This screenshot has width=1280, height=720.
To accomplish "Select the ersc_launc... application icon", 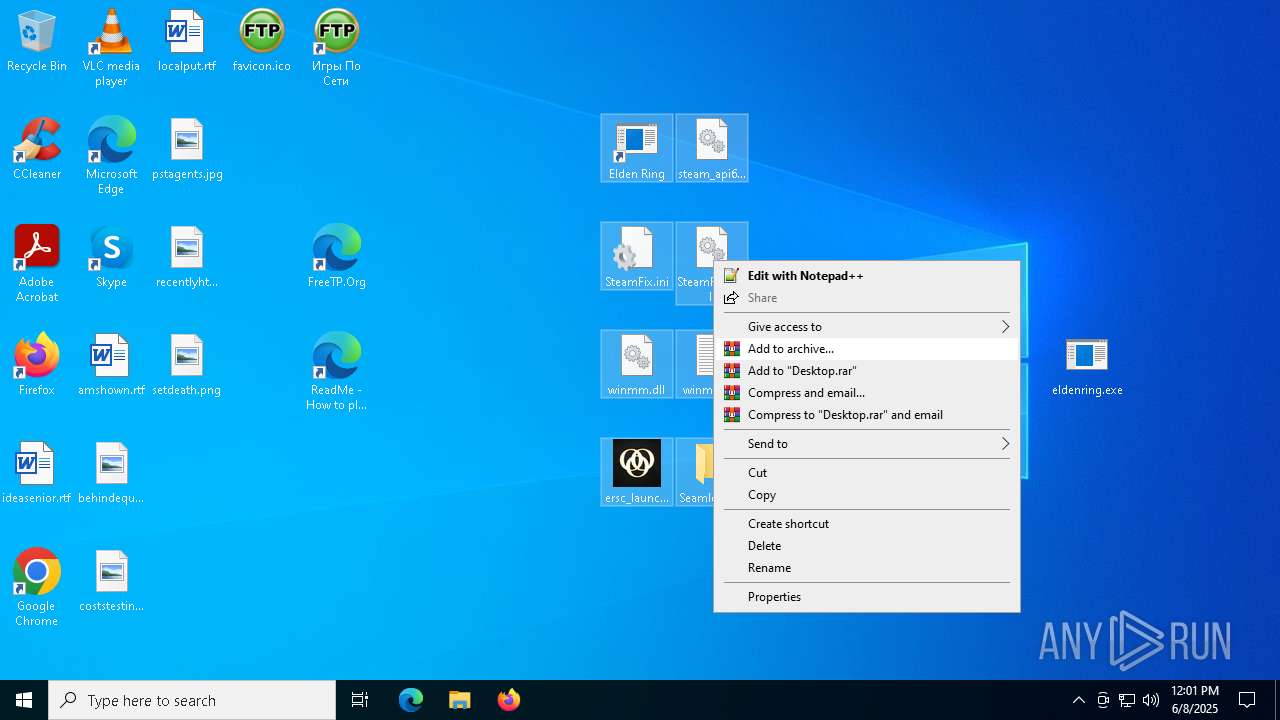I will [x=637, y=472].
